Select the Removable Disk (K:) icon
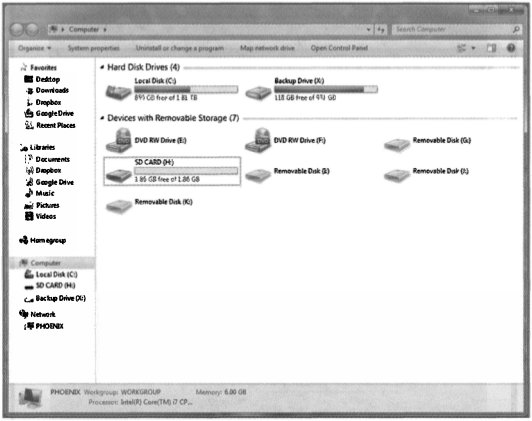 click(x=119, y=206)
